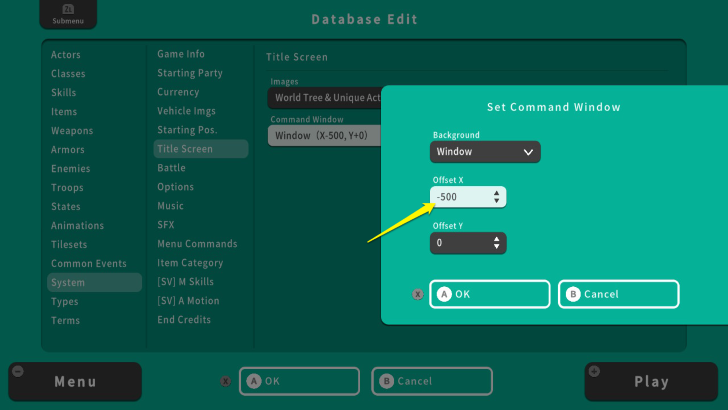Click the Offset X value field
Screen dimensions: 728x410
458,197
